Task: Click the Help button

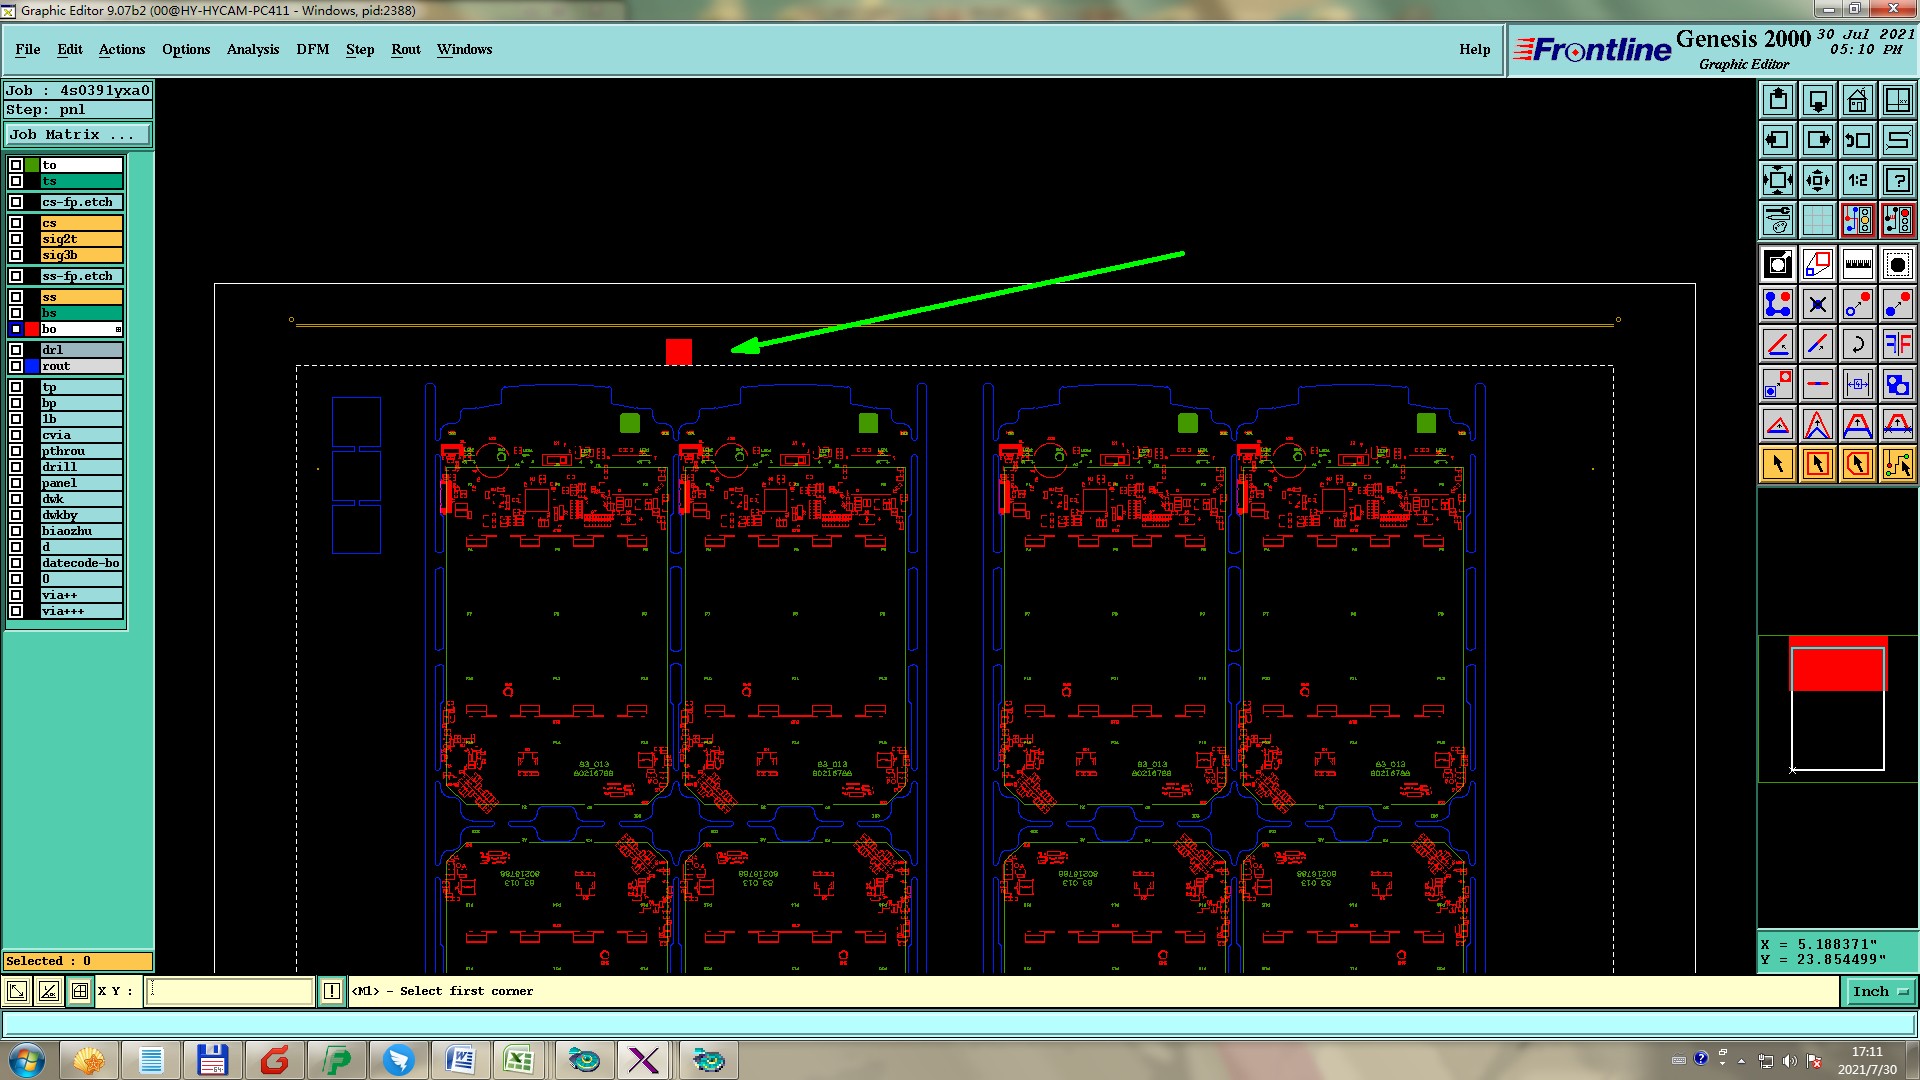Action: click(x=1474, y=49)
